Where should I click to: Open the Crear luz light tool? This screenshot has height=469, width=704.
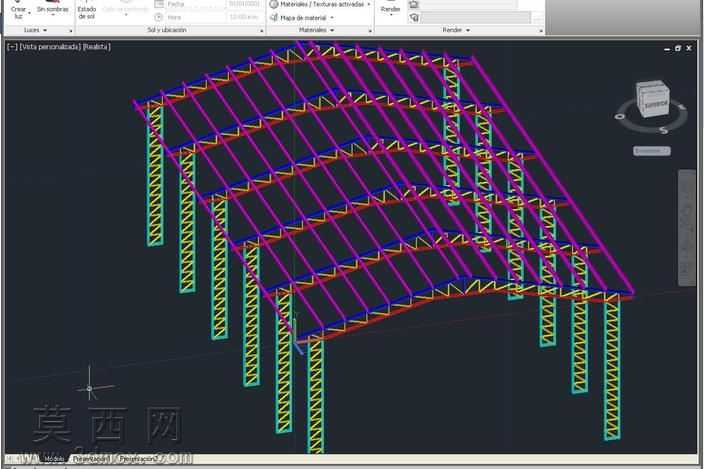[x=18, y=10]
